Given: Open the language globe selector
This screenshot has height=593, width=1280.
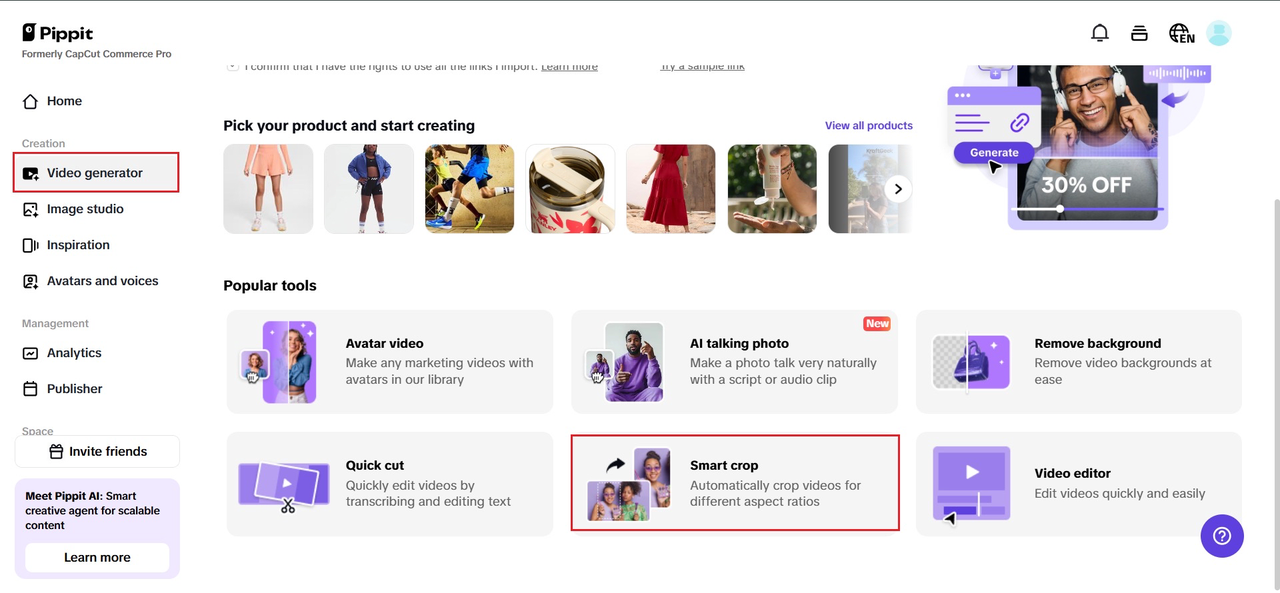Looking at the screenshot, I should 1181,33.
